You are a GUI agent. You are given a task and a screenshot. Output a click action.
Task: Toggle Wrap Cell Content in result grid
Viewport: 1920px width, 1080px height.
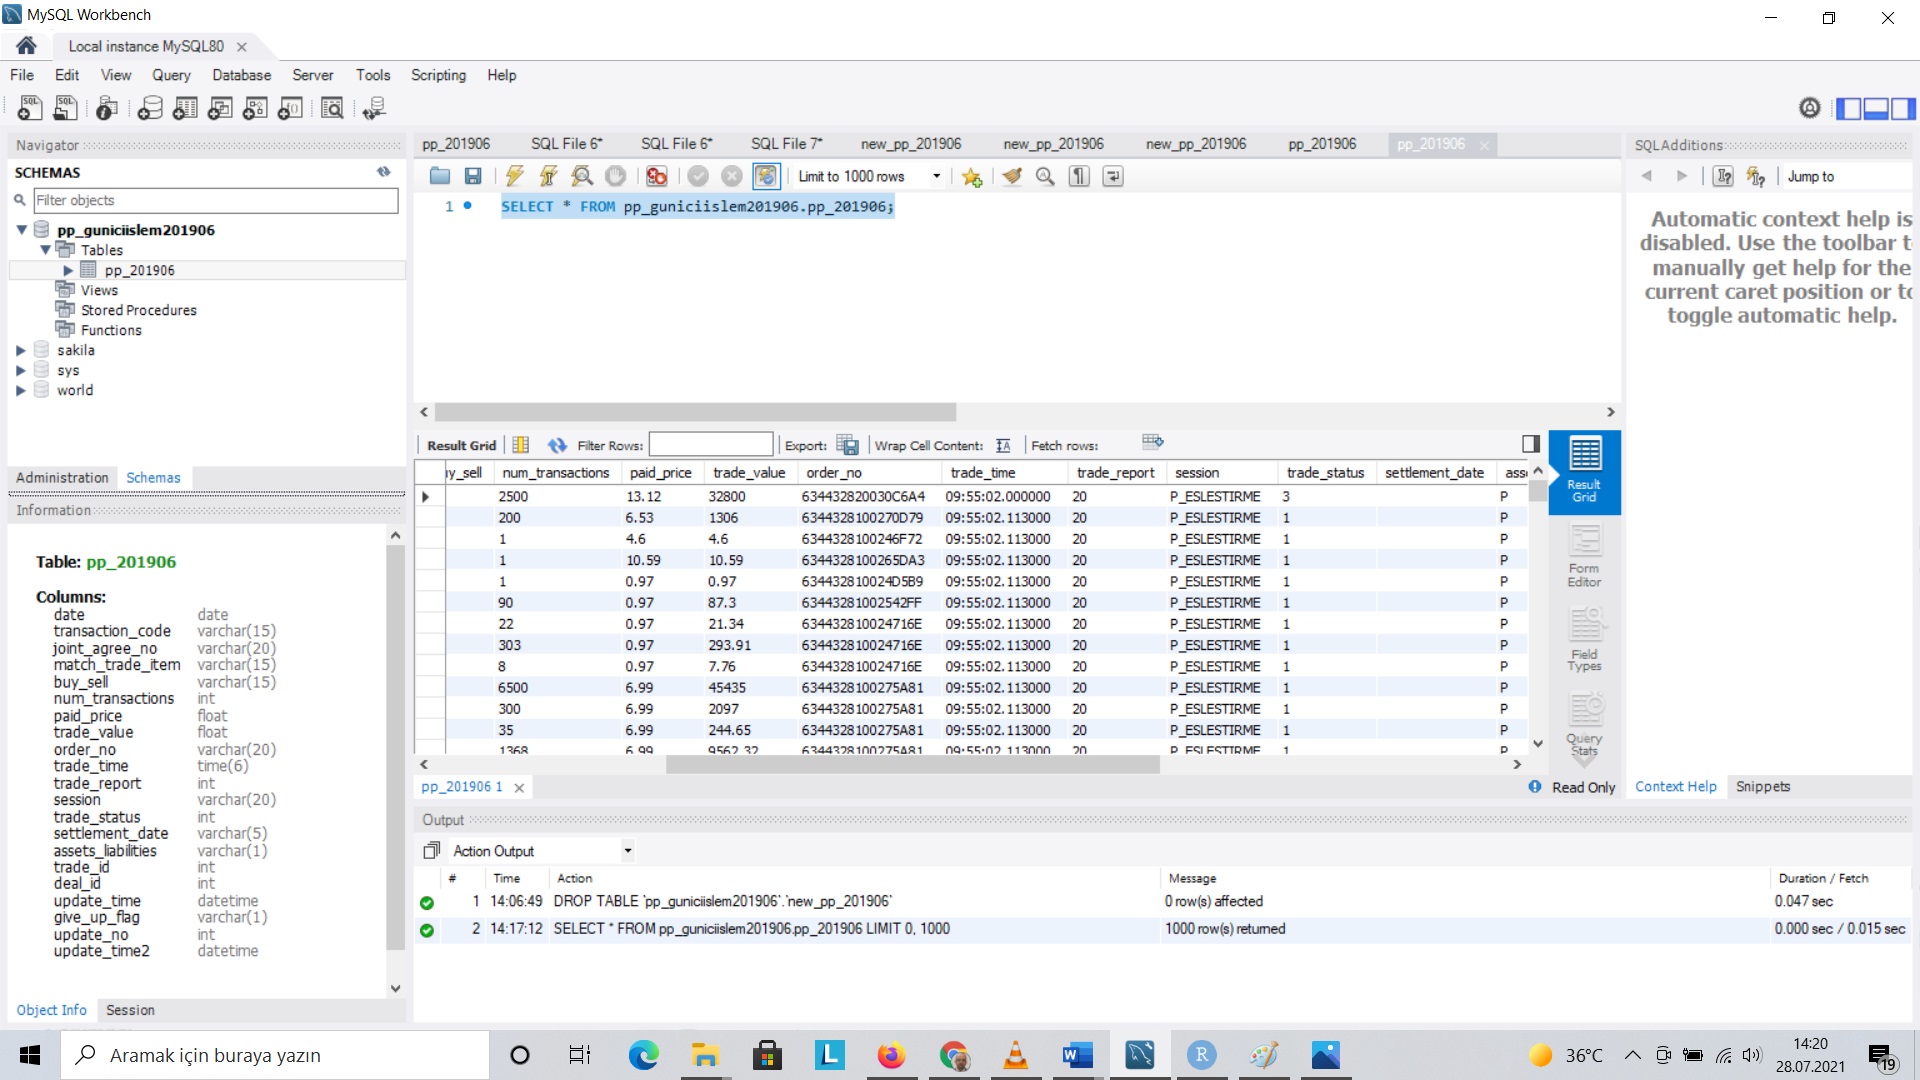coord(1004,445)
